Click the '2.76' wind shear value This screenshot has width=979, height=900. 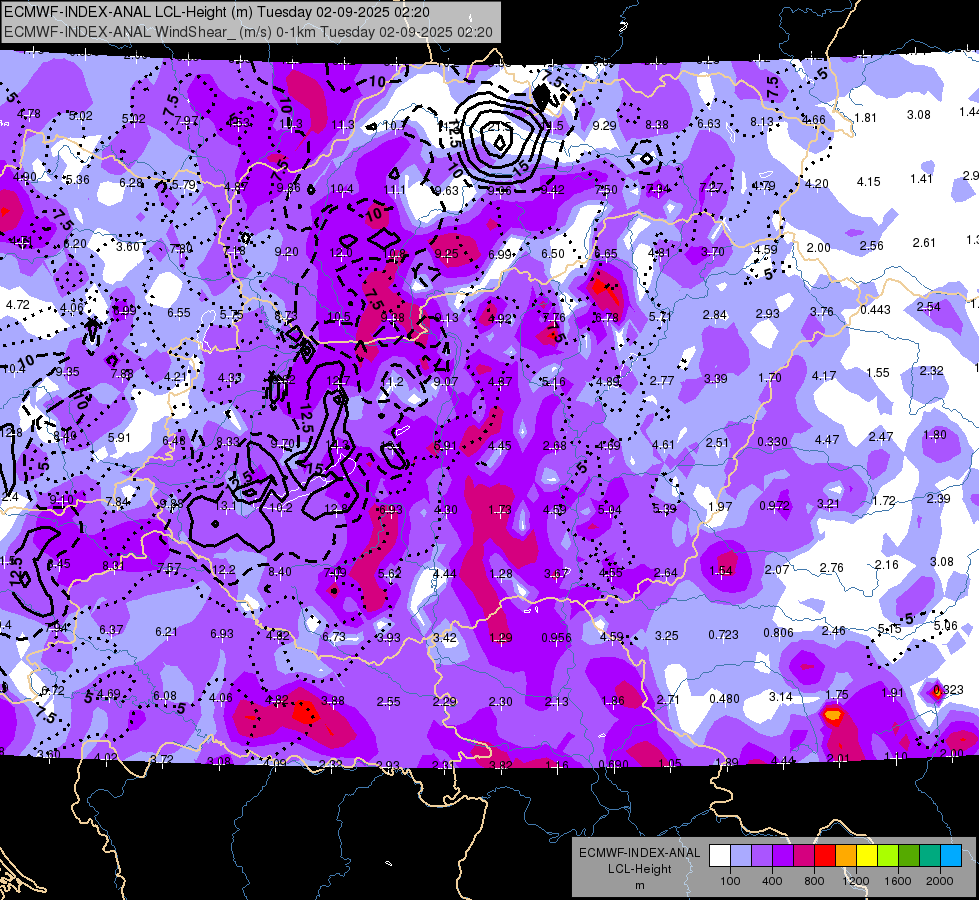click(x=832, y=567)
